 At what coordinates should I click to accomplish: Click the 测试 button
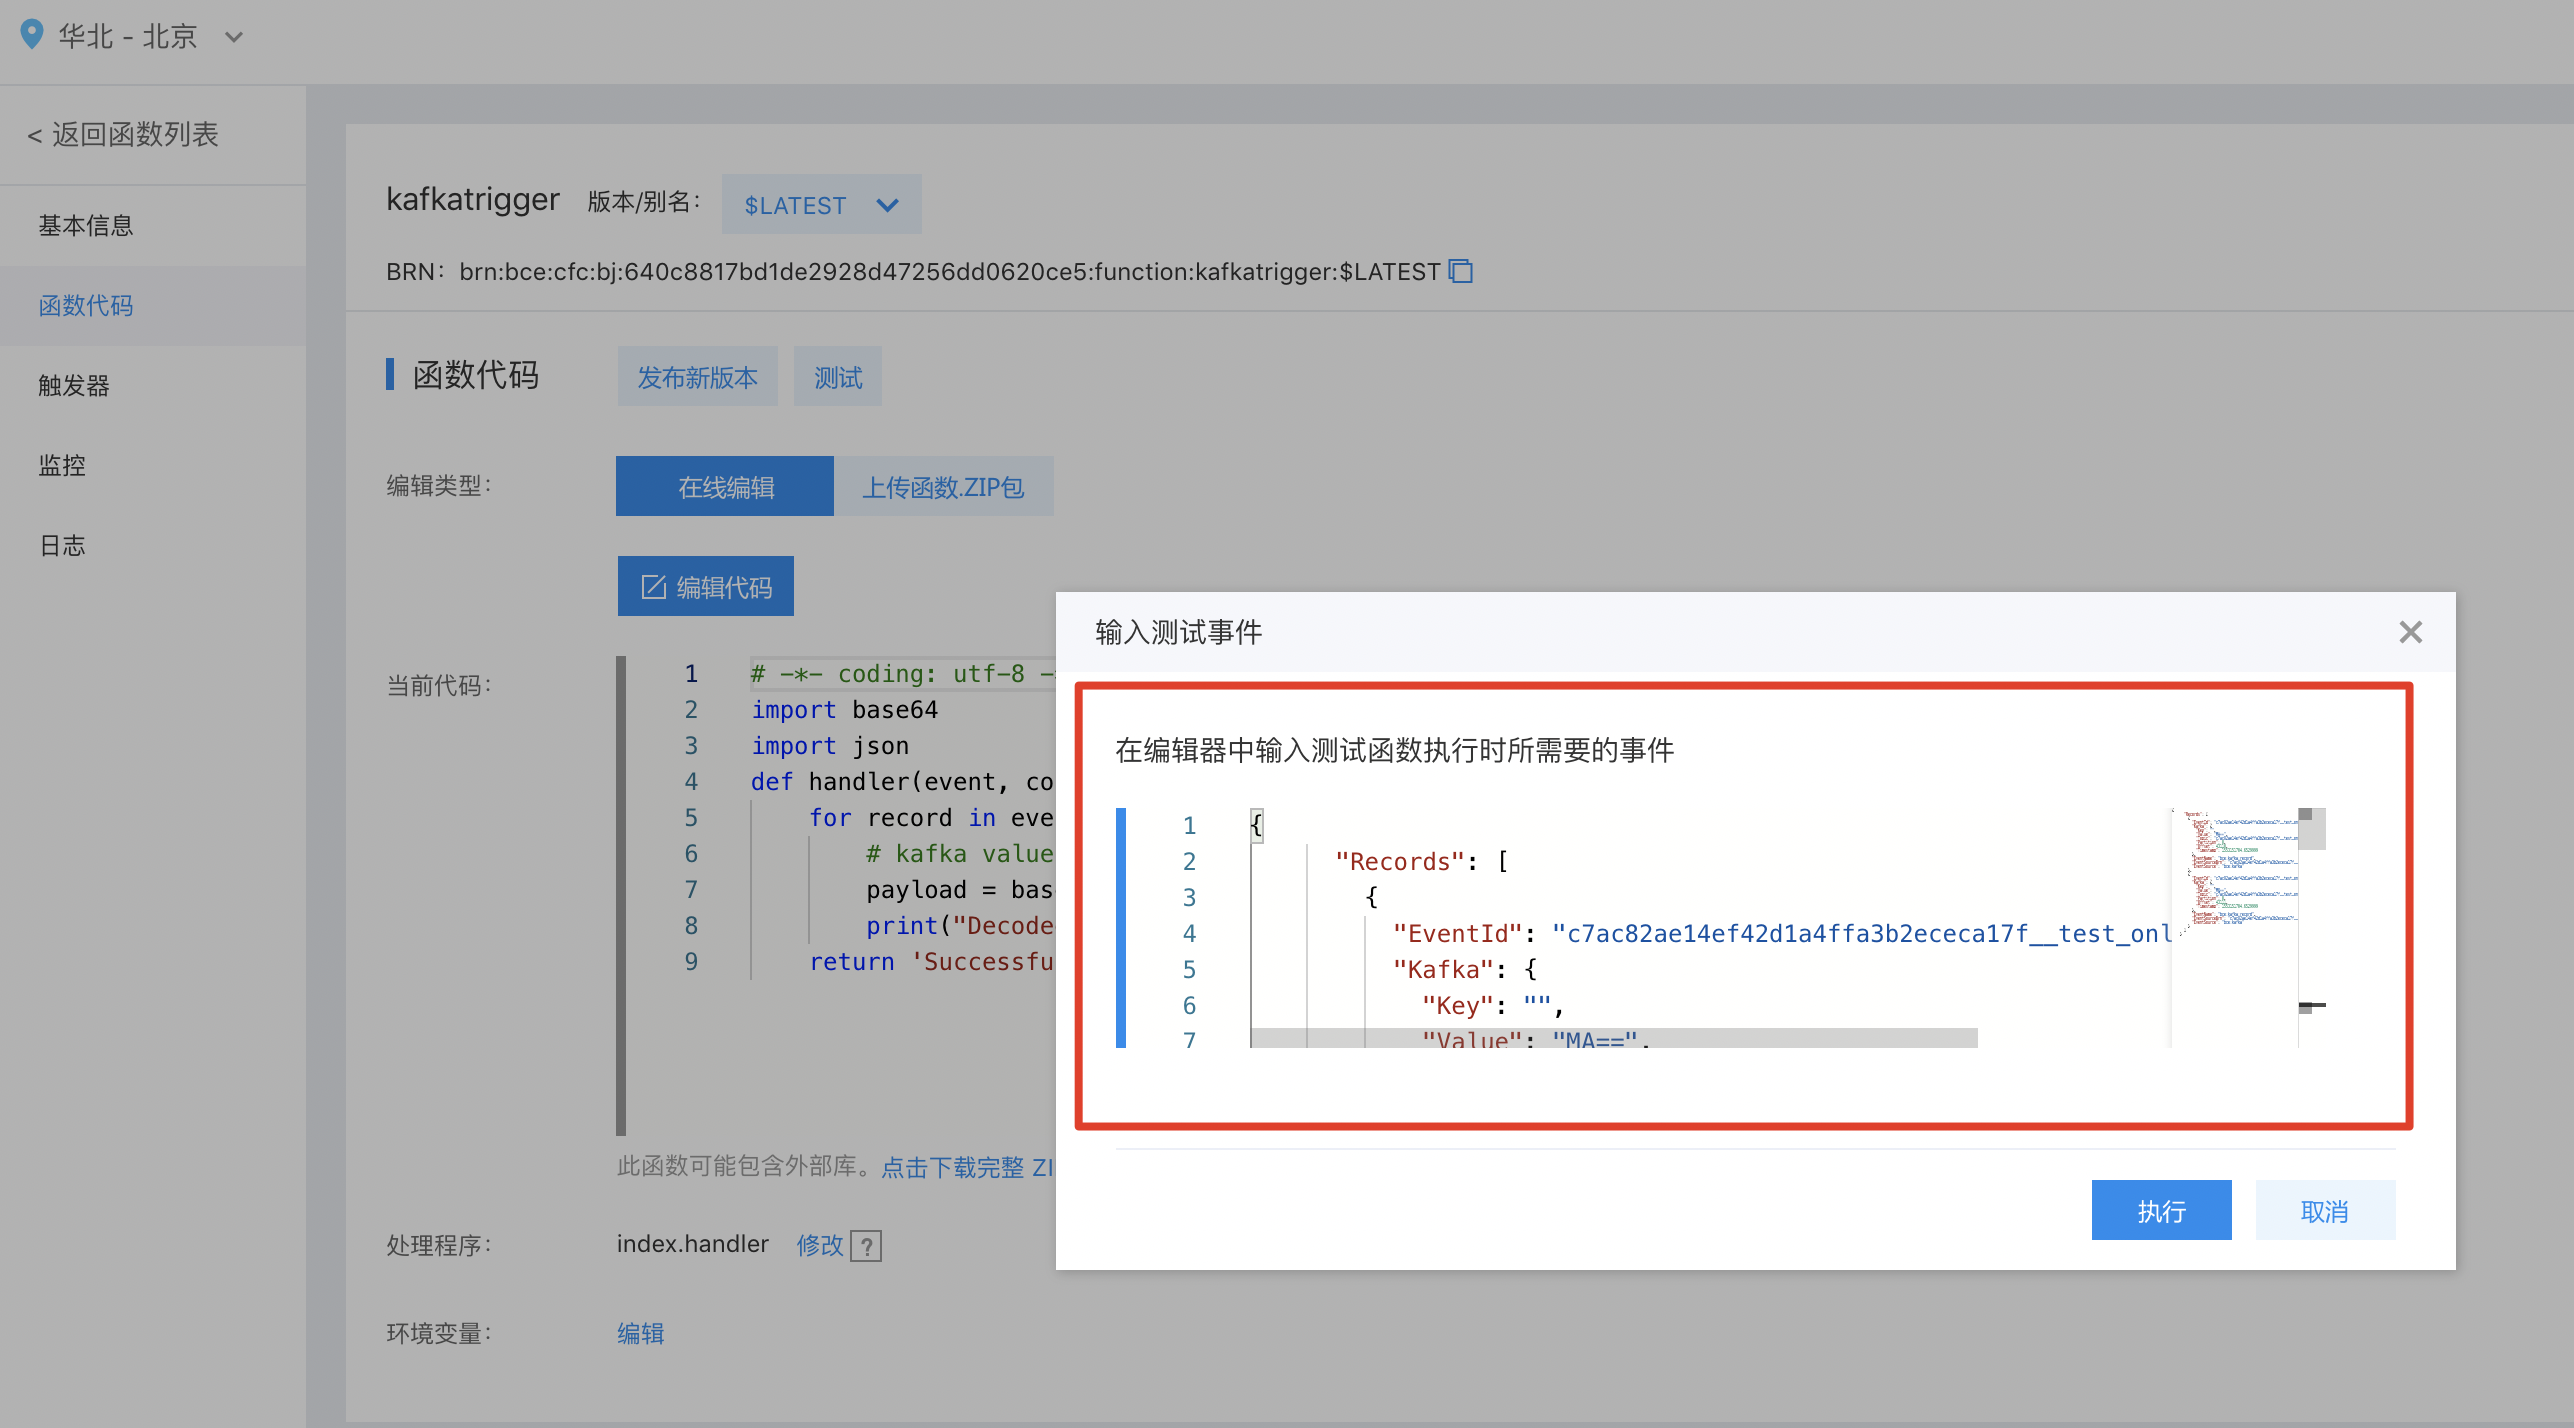837,377
